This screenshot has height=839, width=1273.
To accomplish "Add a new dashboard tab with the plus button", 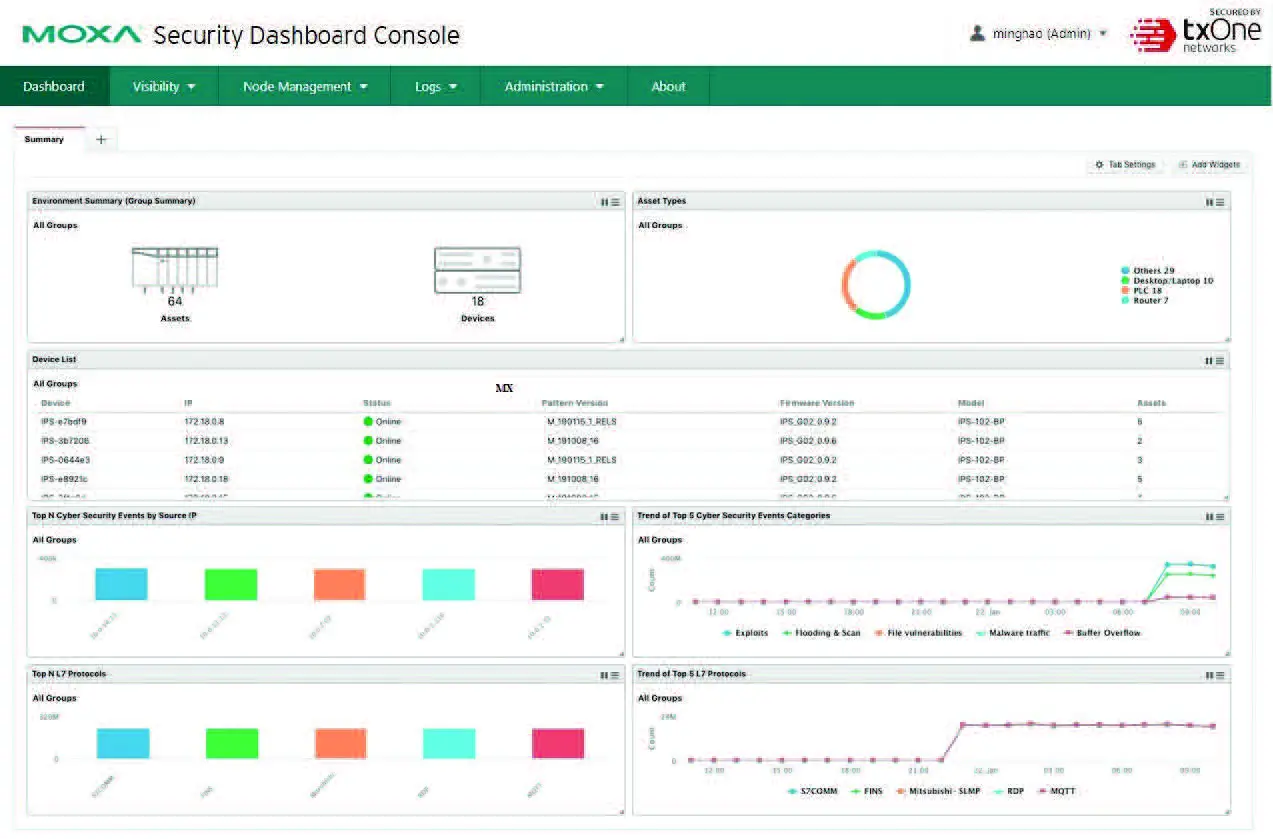I will click(100, 139).
